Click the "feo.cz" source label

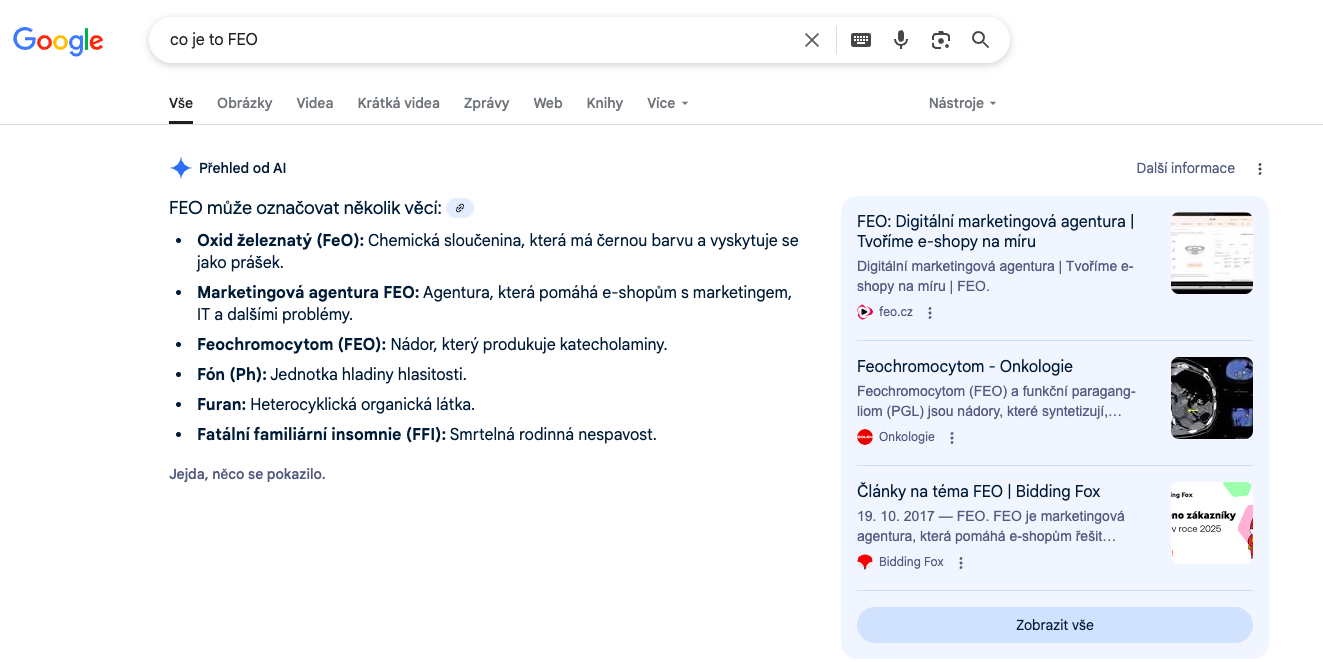point(896,312)
